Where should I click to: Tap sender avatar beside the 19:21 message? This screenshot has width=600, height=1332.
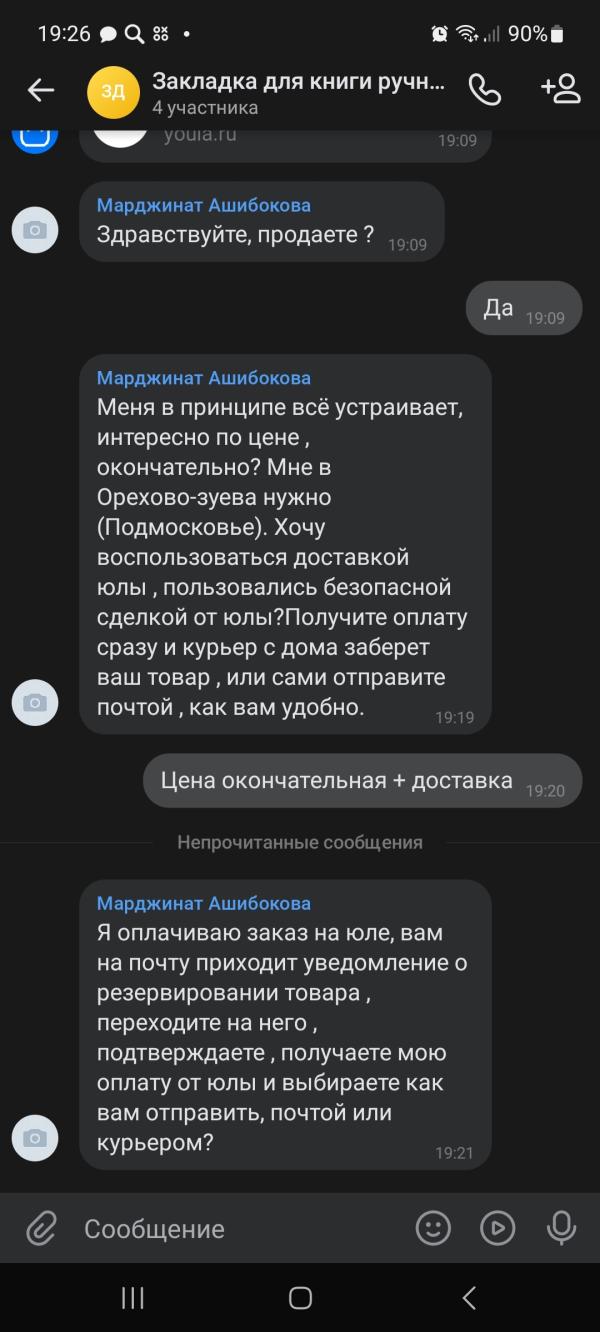tap(35, 1138)
